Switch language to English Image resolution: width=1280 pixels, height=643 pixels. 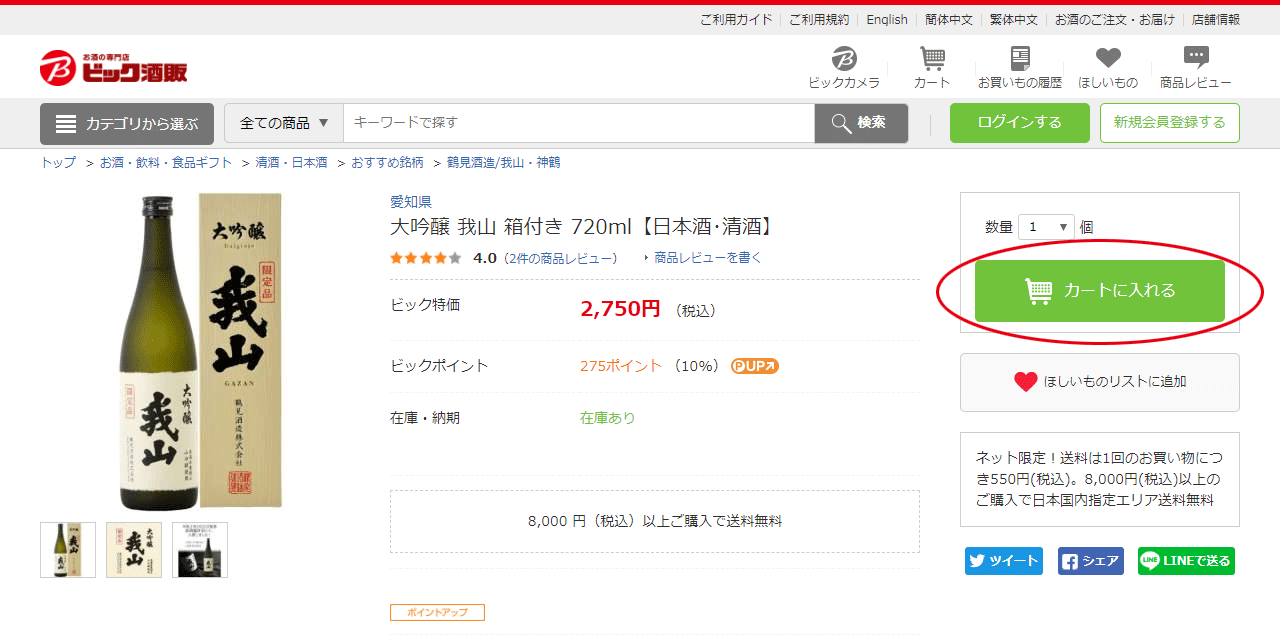click(x=887, y=20)
